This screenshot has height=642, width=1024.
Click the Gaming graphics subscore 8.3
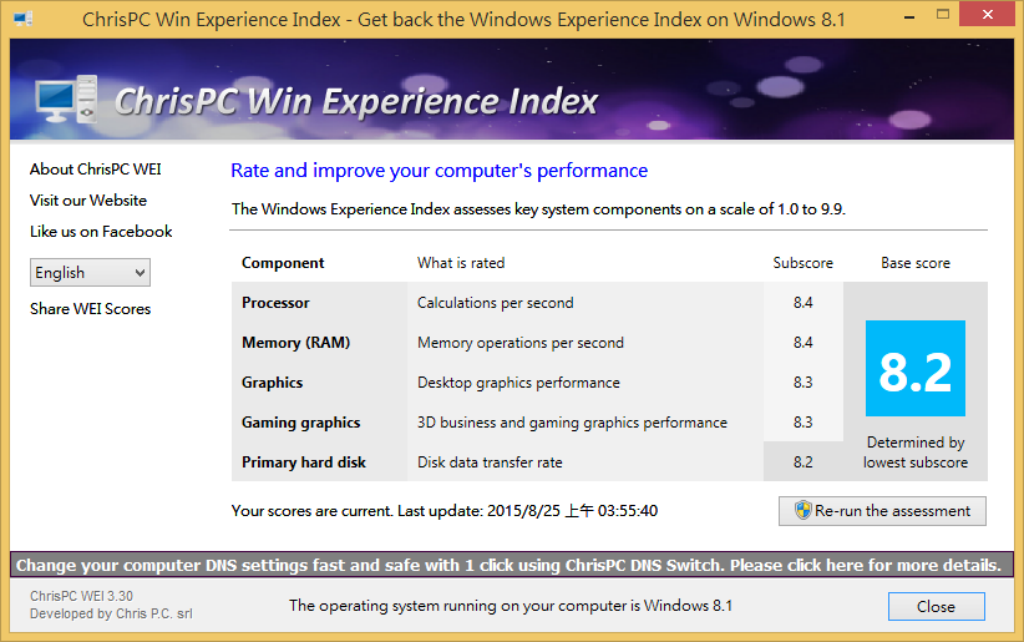(x=803, y=422)
